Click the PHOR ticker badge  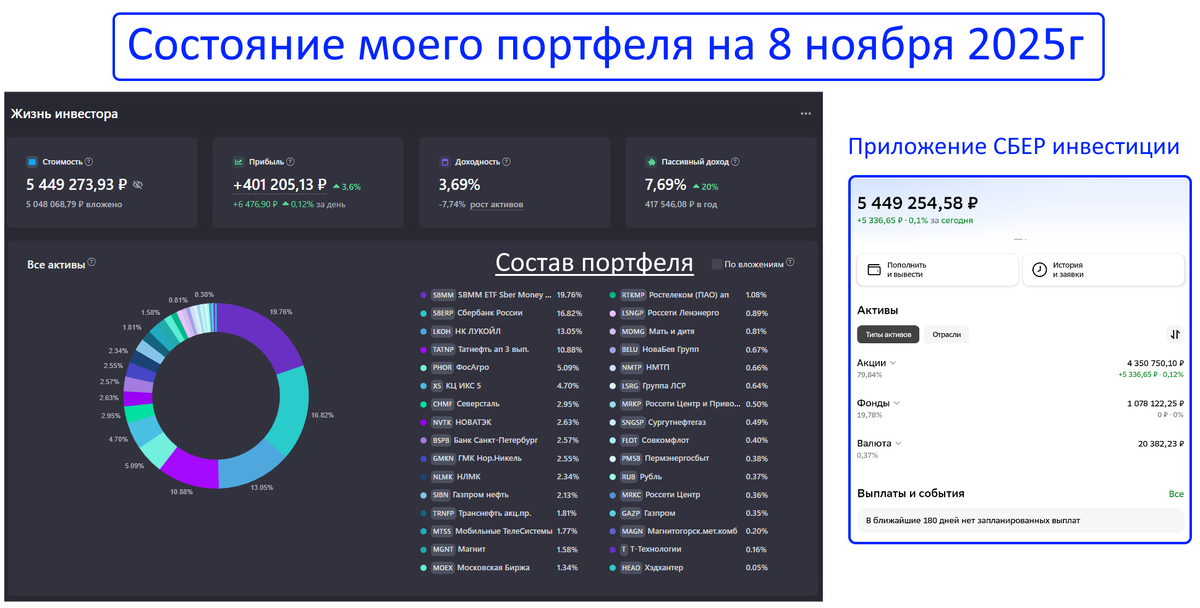[x=443, y=367]
